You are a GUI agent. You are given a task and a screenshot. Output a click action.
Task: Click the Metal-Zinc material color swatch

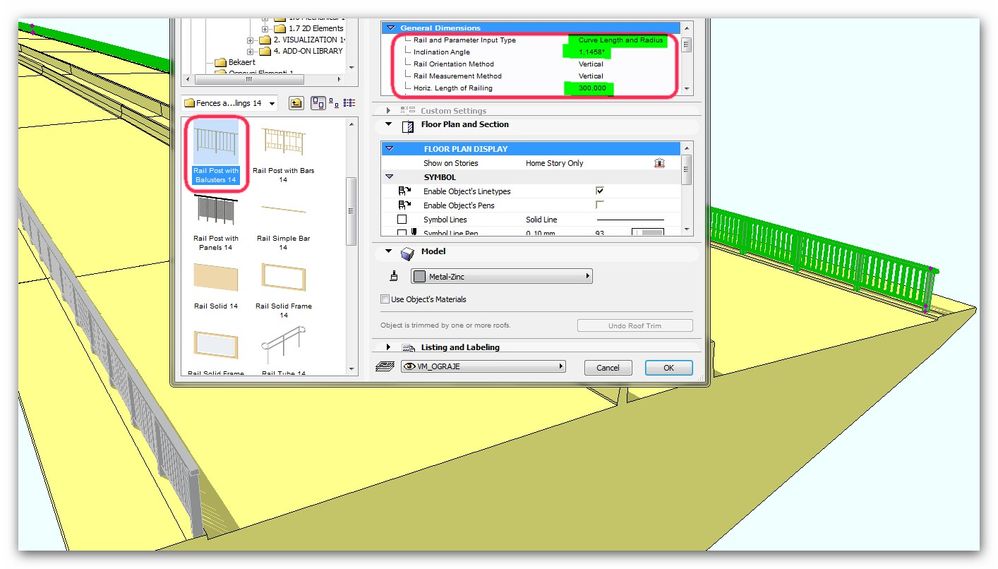pyautogui.click(x=419, y=276)
